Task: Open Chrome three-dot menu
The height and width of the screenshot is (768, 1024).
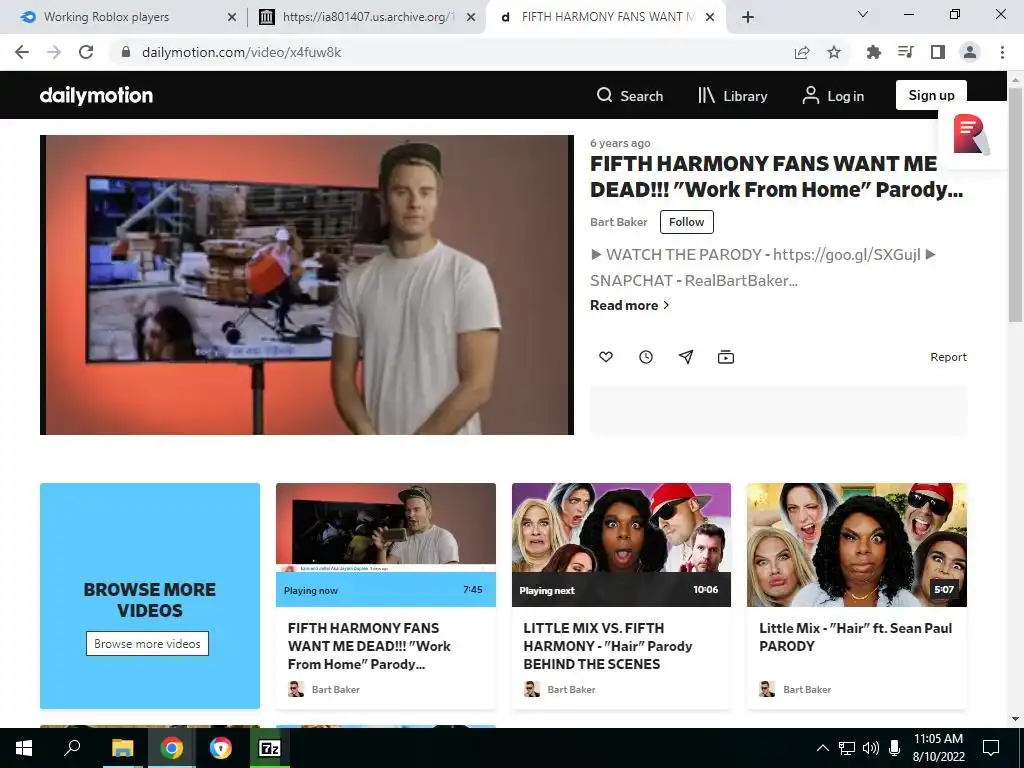Action: coord(1002,52)
